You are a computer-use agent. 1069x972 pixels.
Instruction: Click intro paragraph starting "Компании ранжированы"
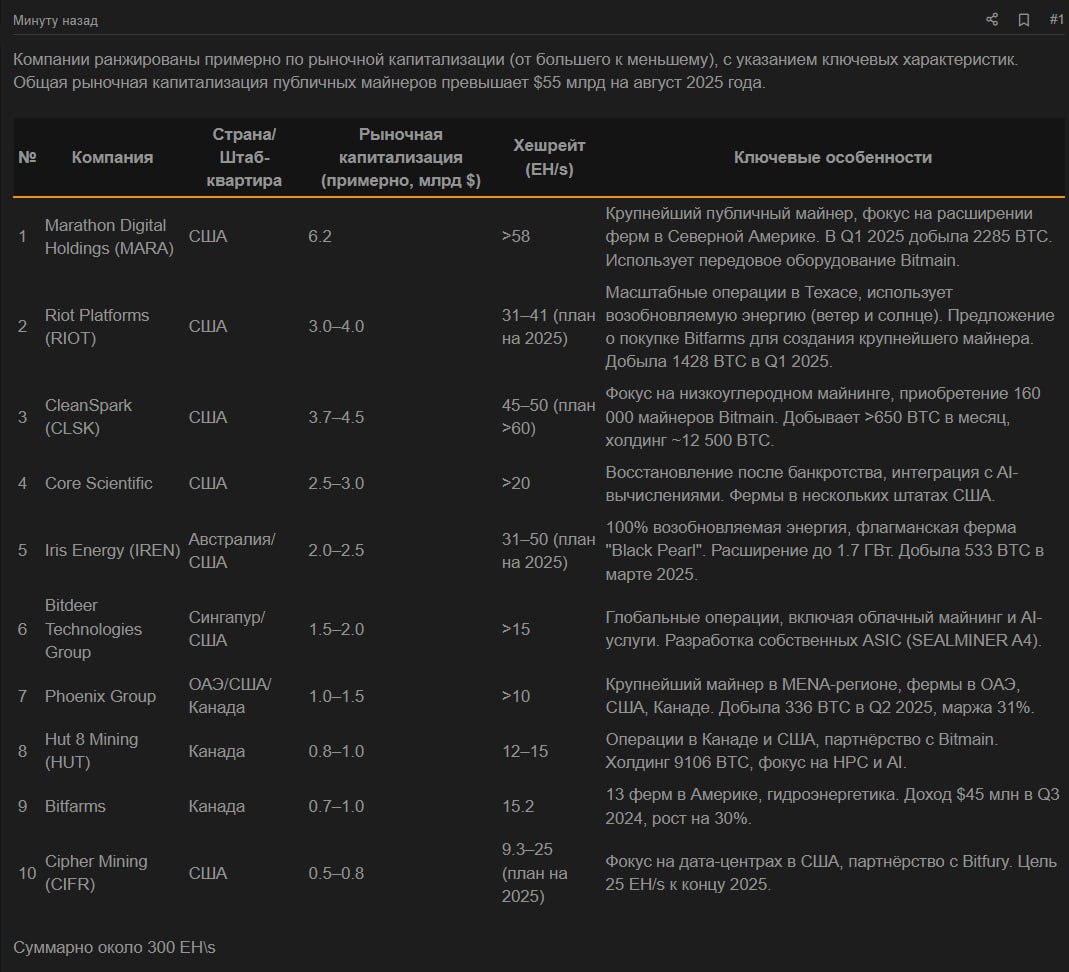pyautogui.click(x=515, y=71)
